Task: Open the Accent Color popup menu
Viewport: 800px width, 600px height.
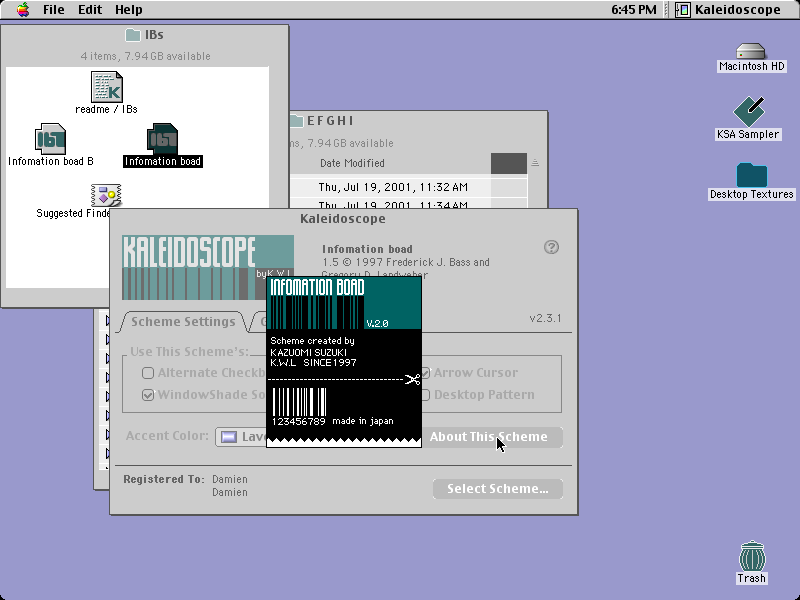Action: pos(241,437)
